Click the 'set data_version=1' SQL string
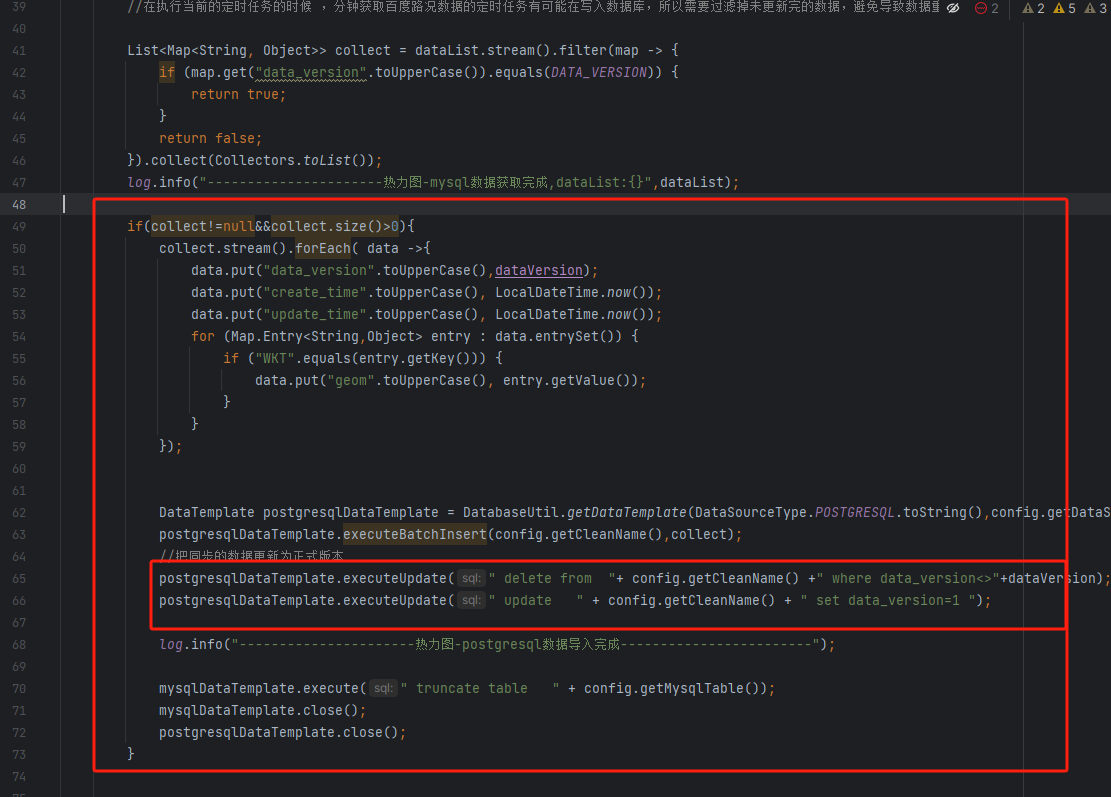1111x797 pixels. click(891, 600)
